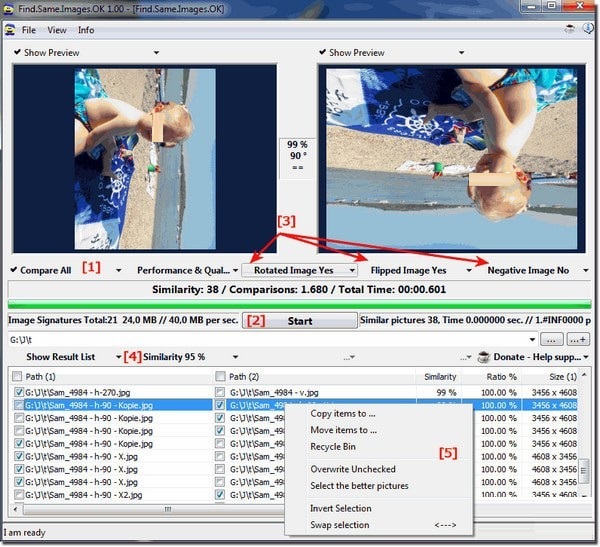
Task: Click the green comparison progress bar
Action: (300, 304)
